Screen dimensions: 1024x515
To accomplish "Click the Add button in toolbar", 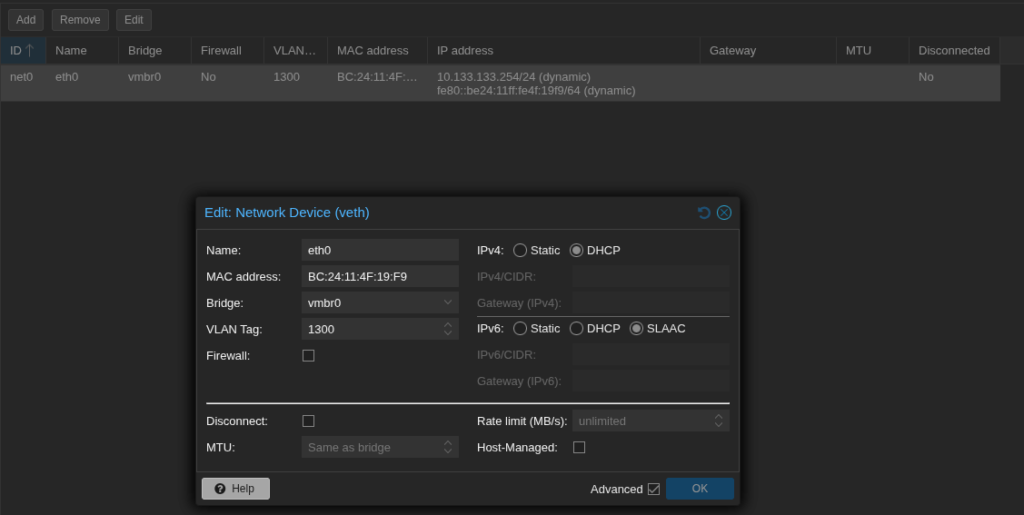I will (x=26, y=20).
